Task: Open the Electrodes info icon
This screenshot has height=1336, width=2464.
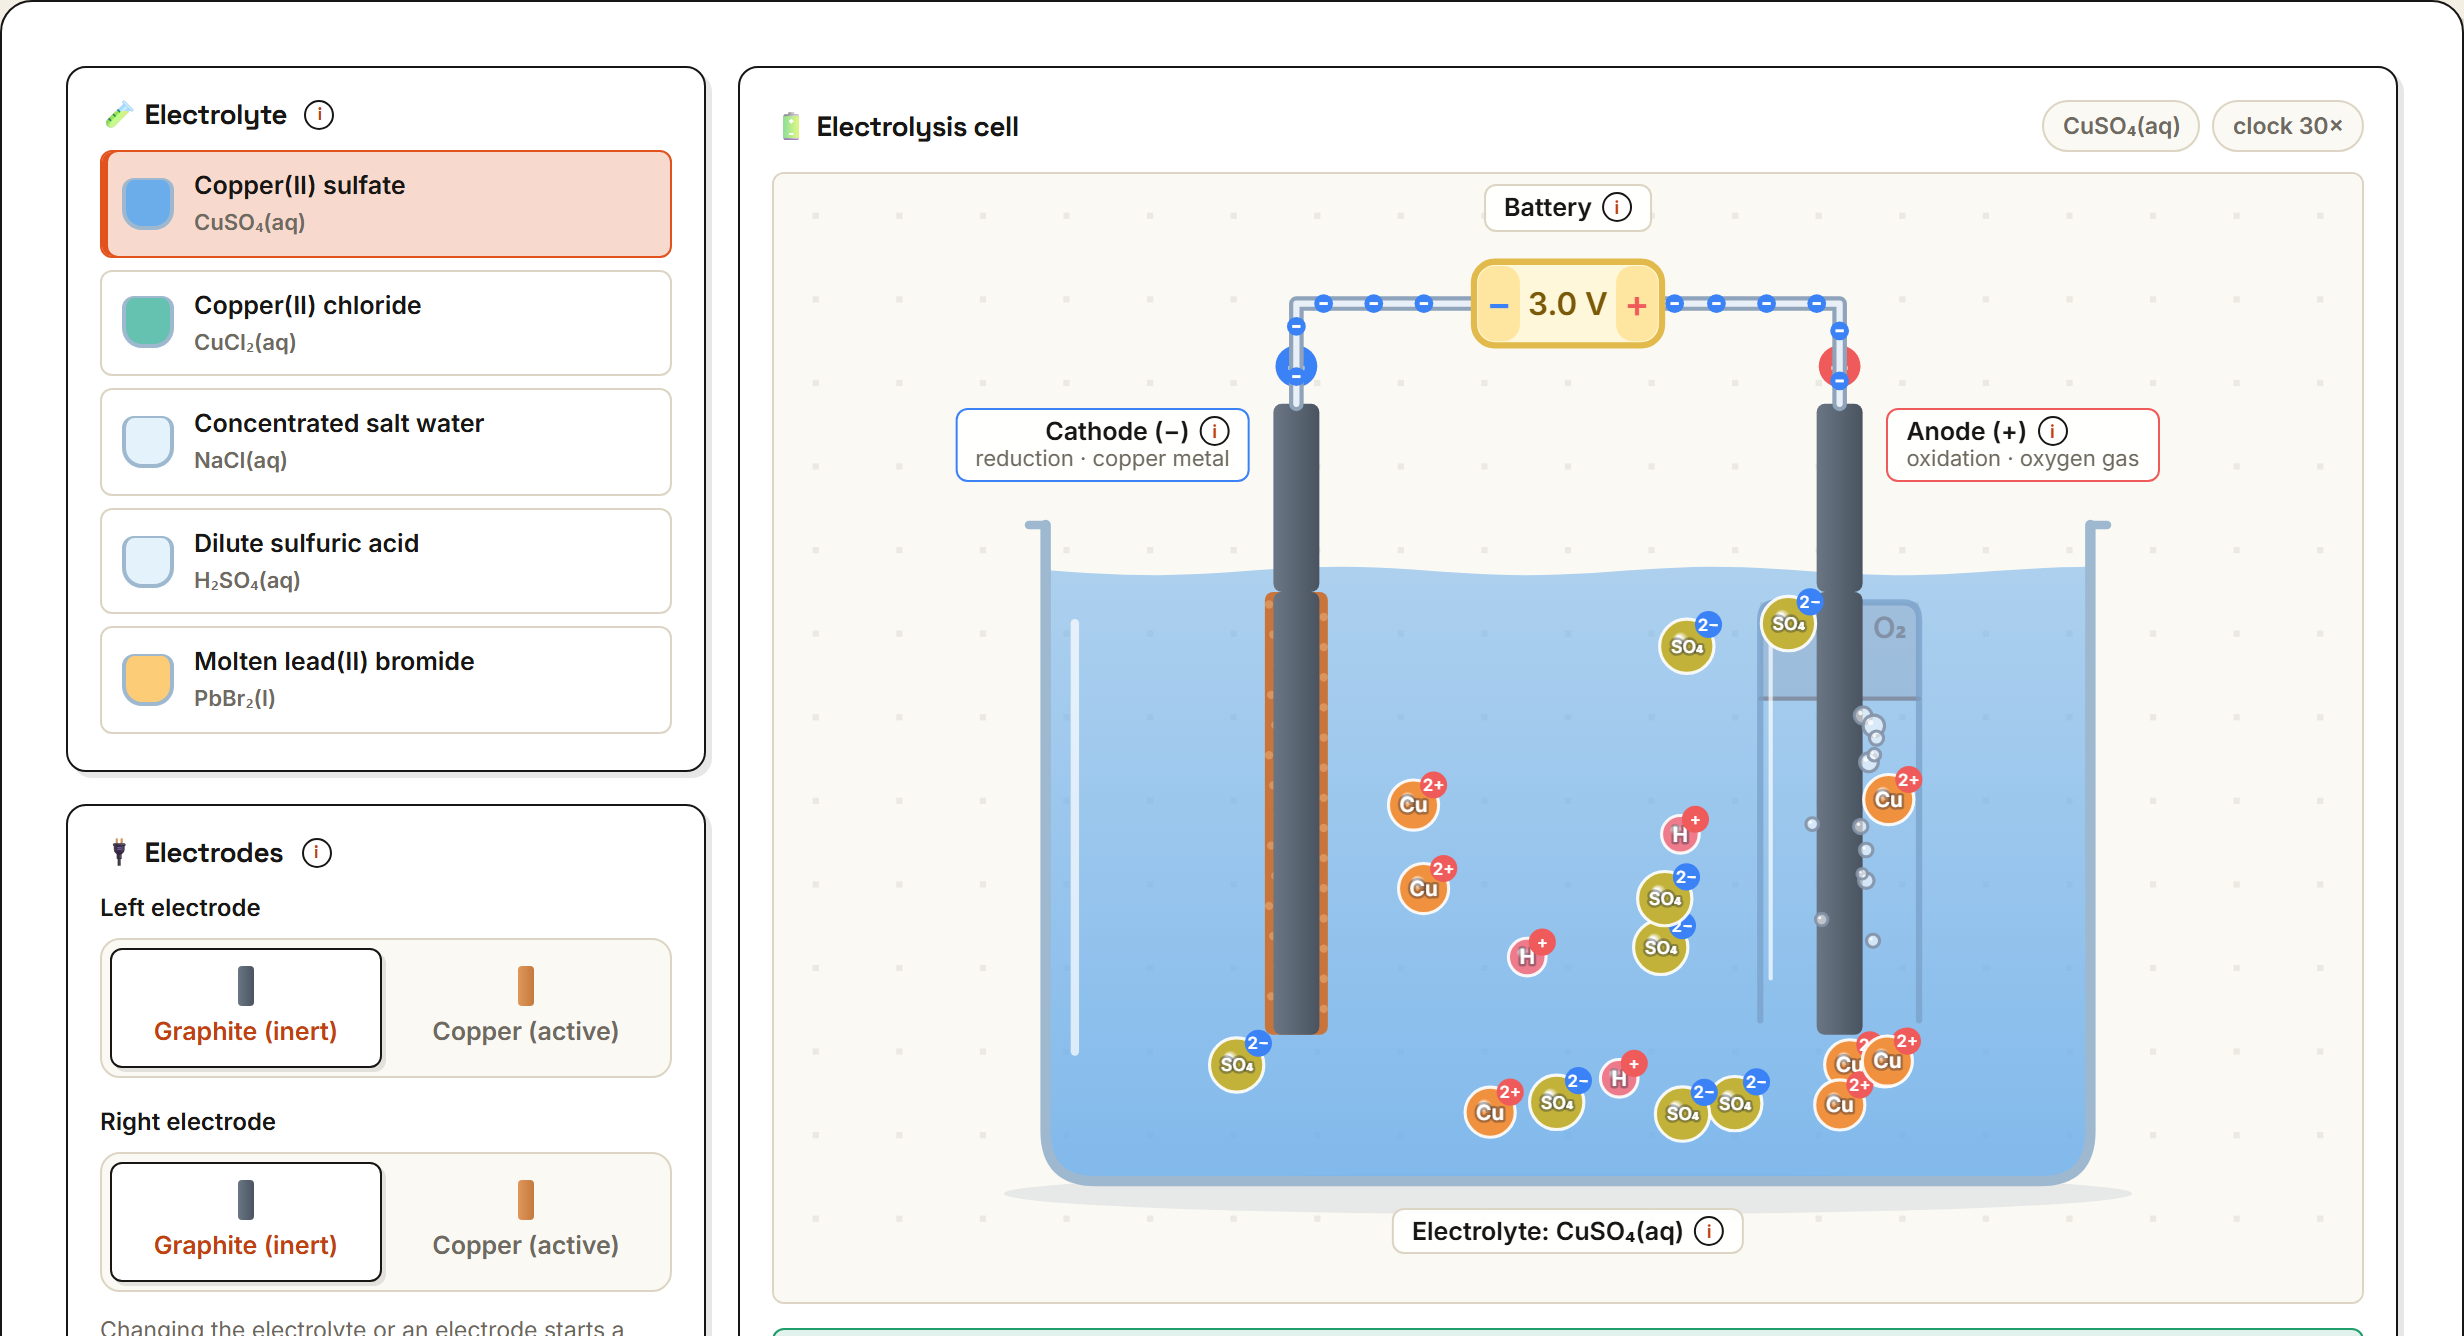Action: point(317,853)
